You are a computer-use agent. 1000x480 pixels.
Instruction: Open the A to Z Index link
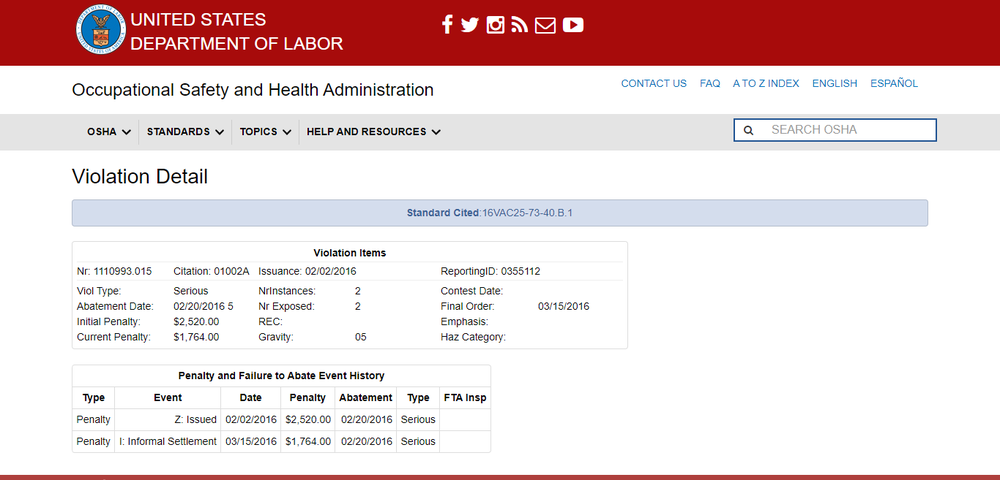766,84
